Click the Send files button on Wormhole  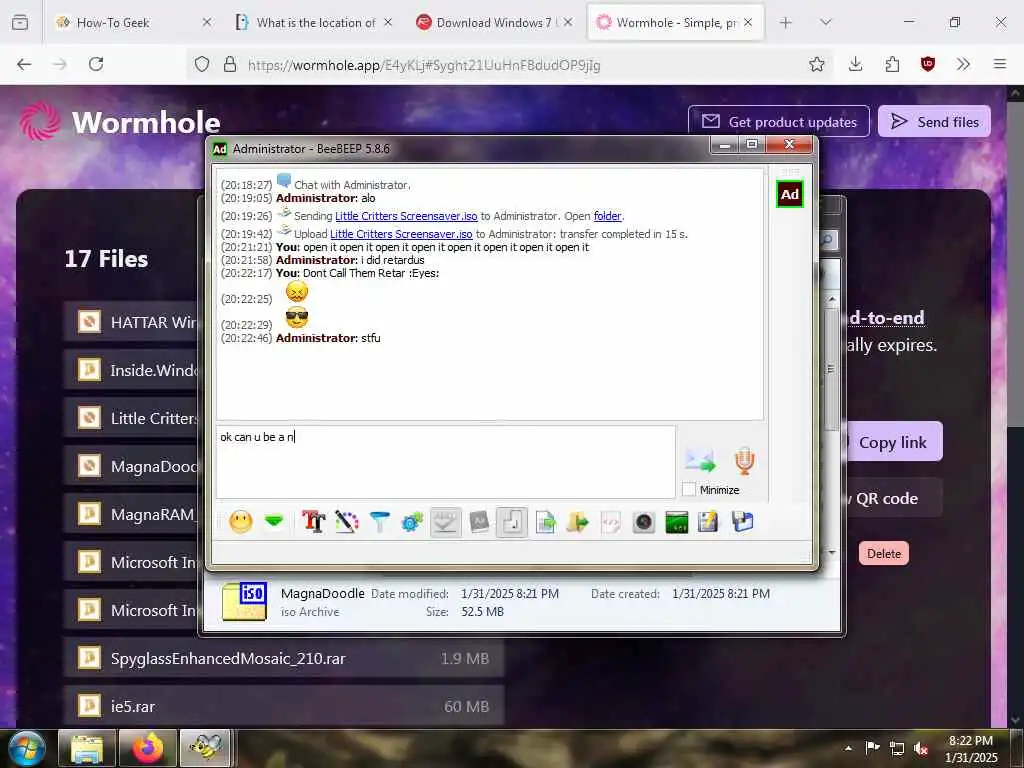(x=934, y=121)
